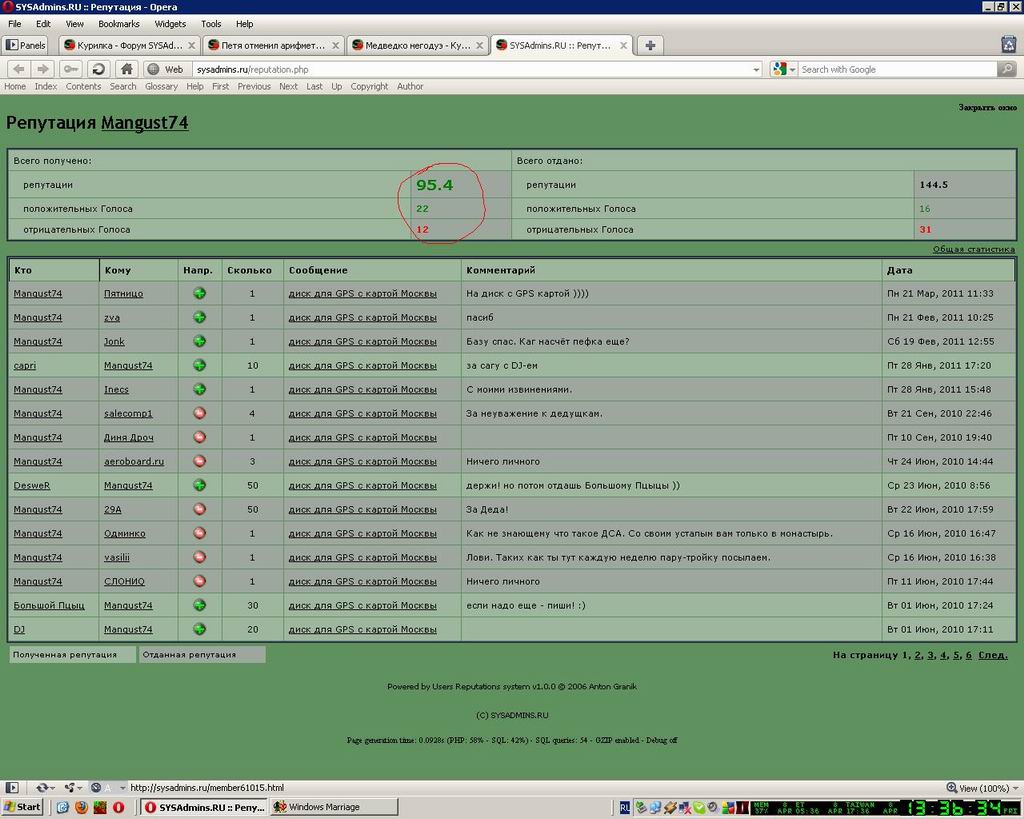This screenshot has height=819, width=1024.
Task: Open the Bookmarks menu
Action: tap(119, 24)
